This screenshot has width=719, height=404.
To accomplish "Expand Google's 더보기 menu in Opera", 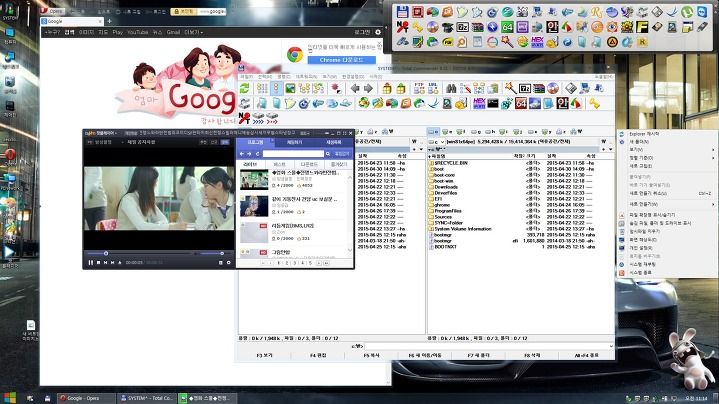I will click(x=194, y=32).
